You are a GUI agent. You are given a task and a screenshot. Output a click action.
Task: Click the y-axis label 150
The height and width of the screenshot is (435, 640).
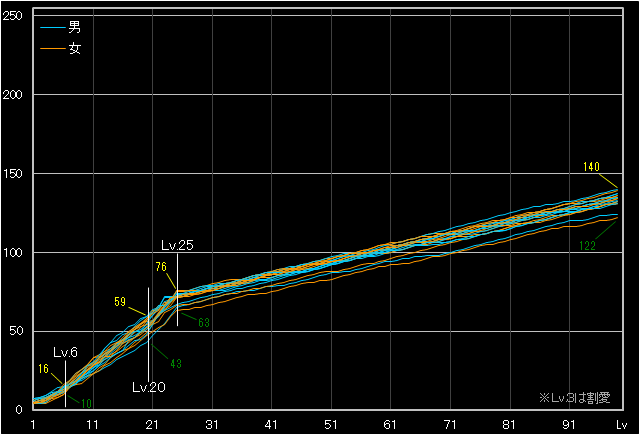(12, 173)
